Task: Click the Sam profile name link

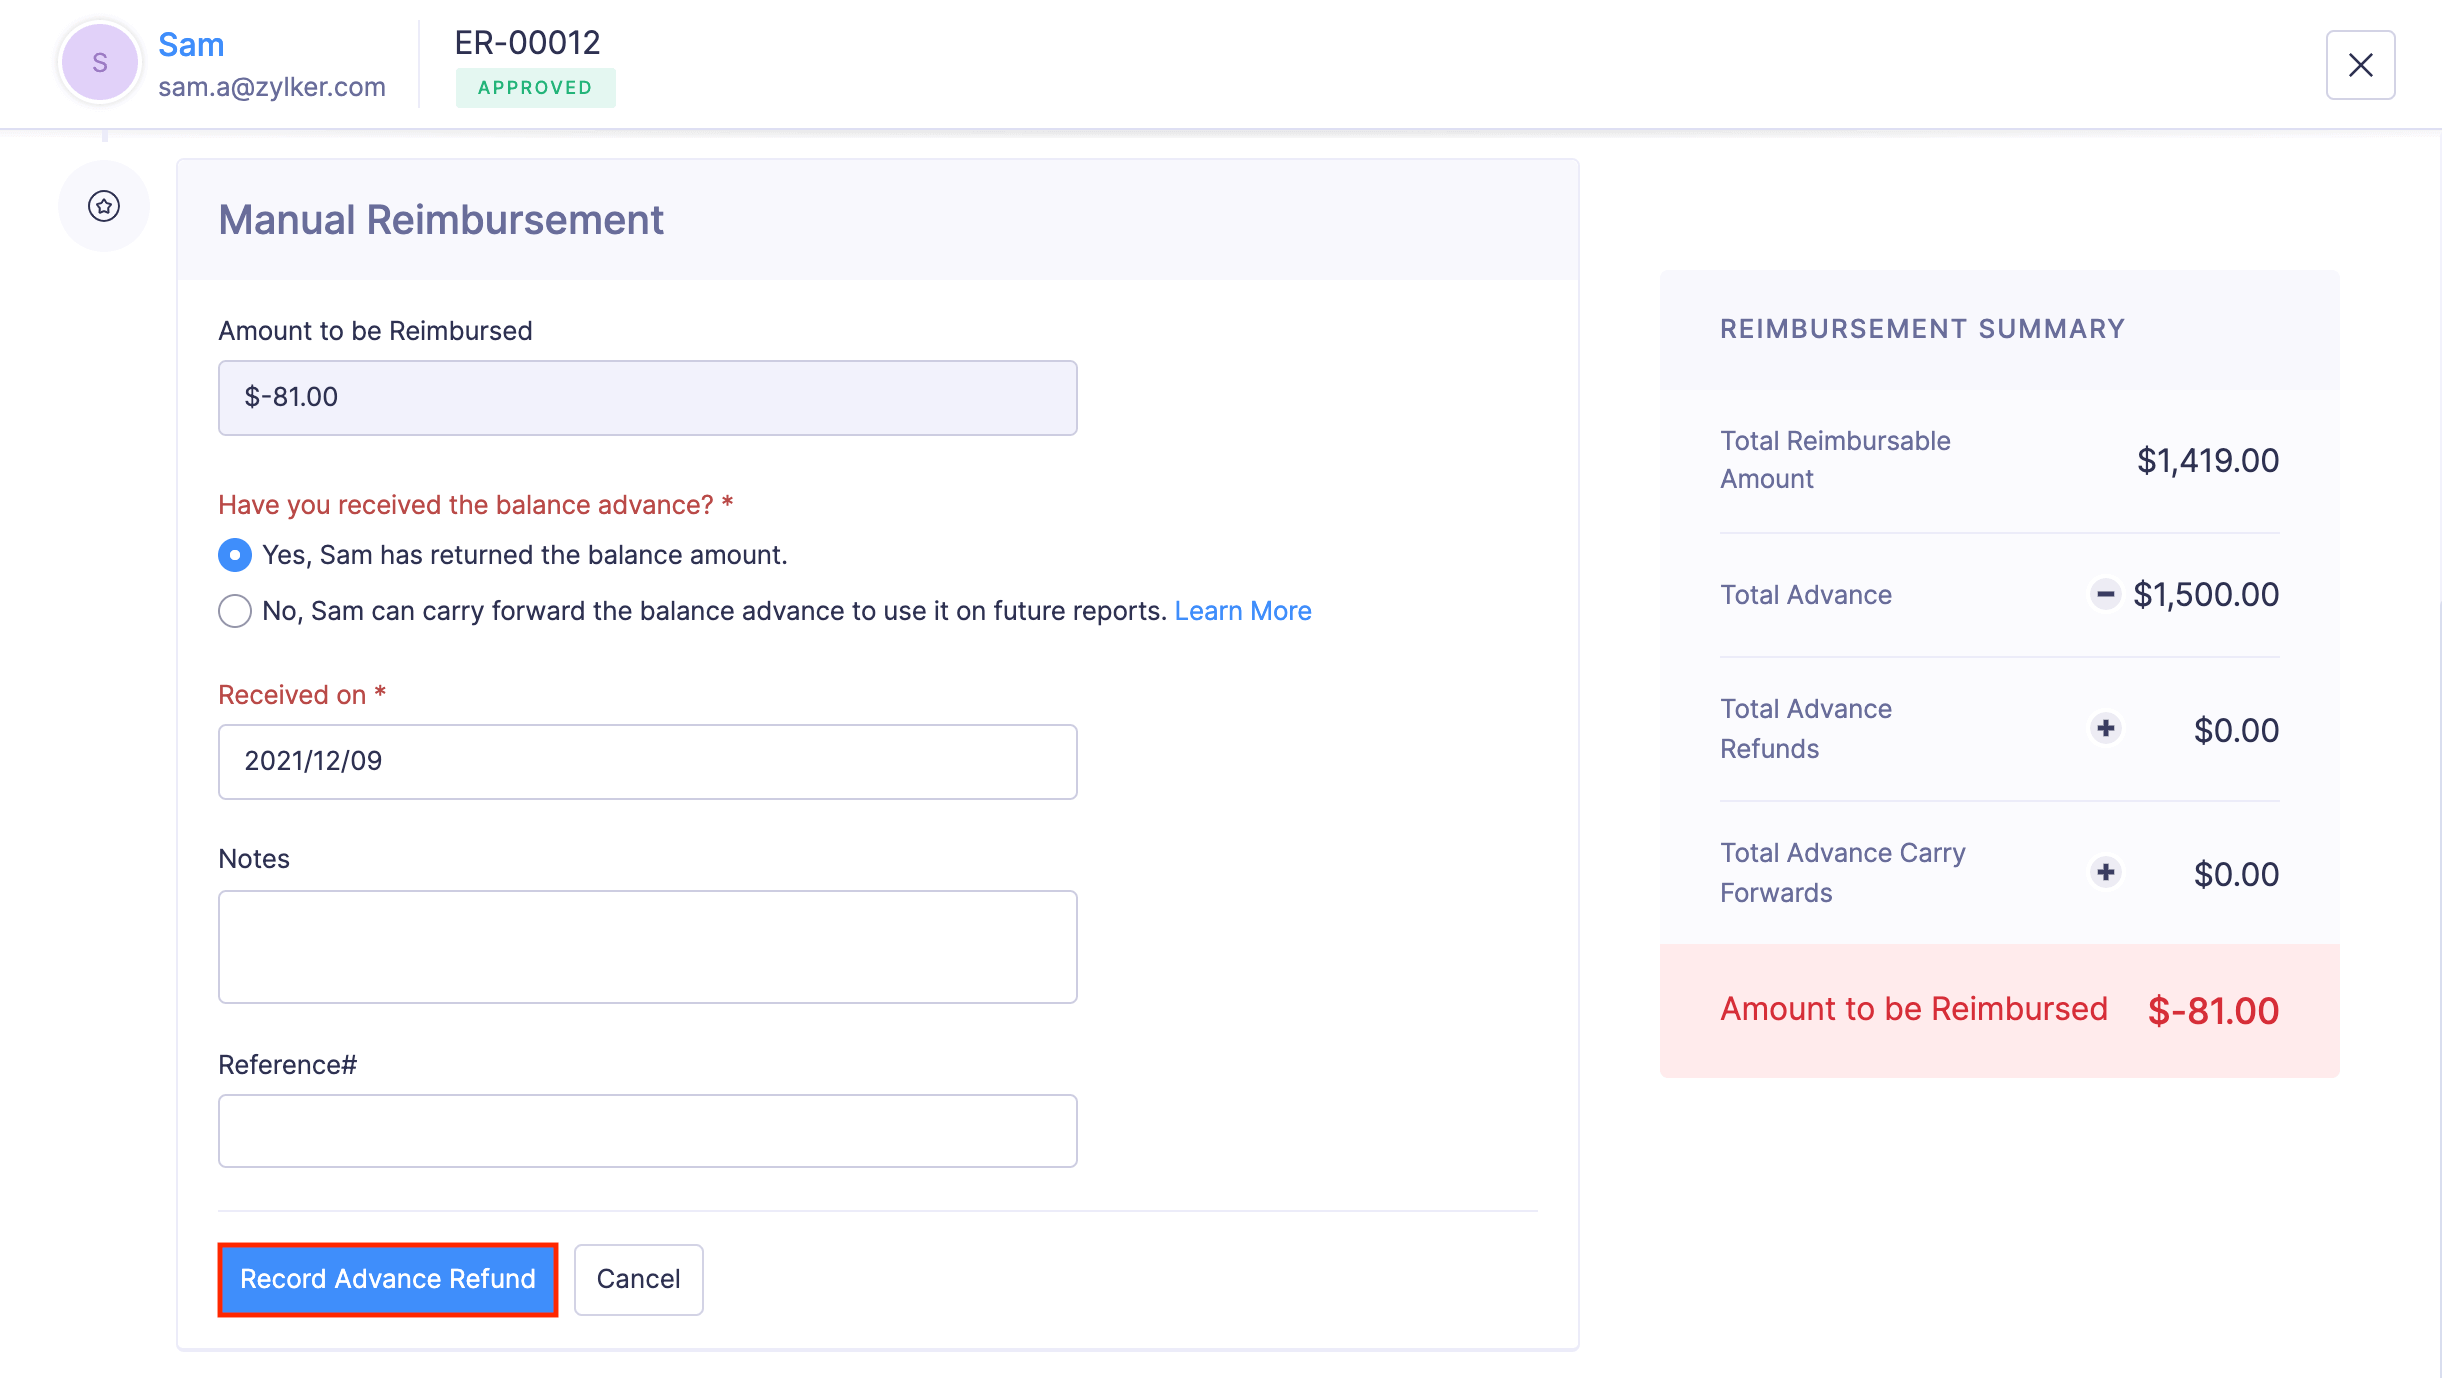Action: pos(191,43)
